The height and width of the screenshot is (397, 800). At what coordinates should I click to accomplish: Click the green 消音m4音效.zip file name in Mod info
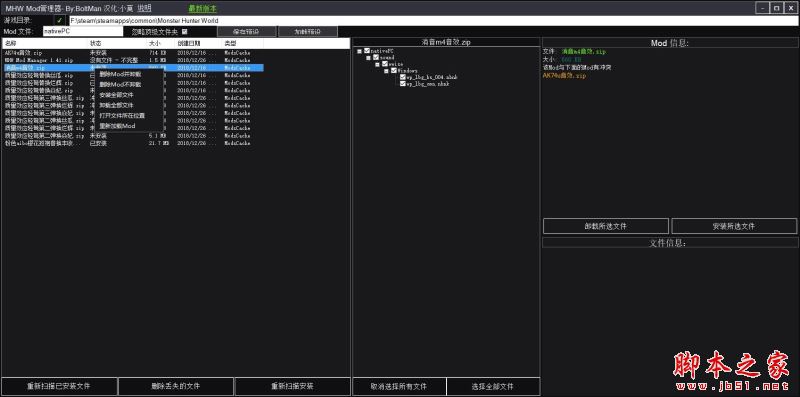click(584, 52)
